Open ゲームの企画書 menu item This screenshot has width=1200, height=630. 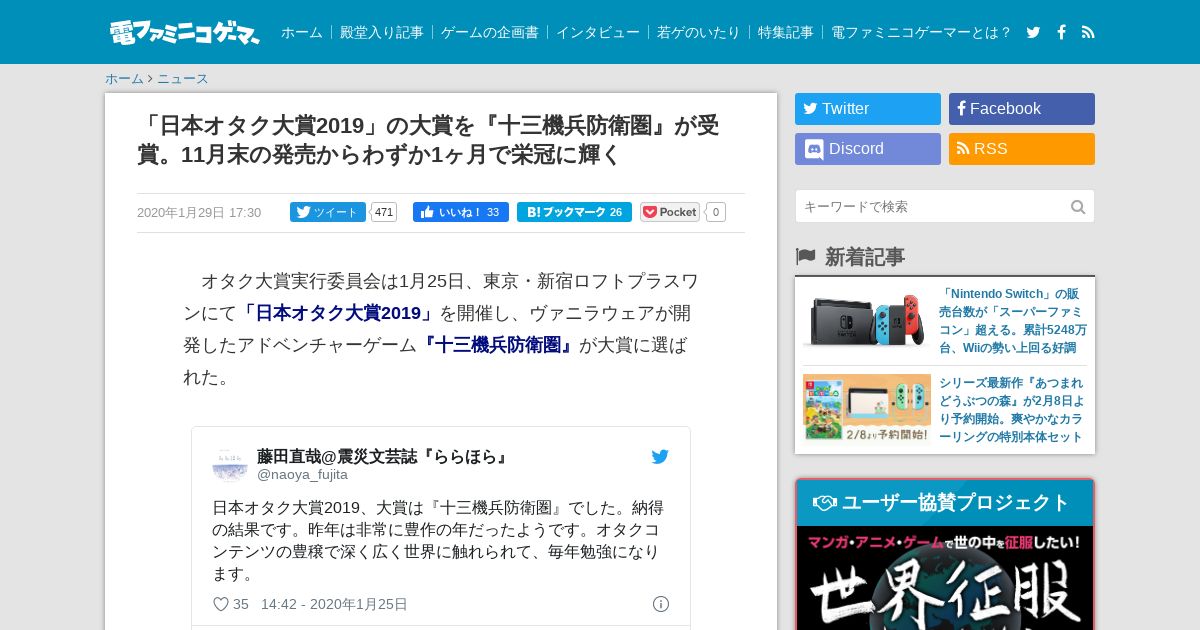pos(490,32)
